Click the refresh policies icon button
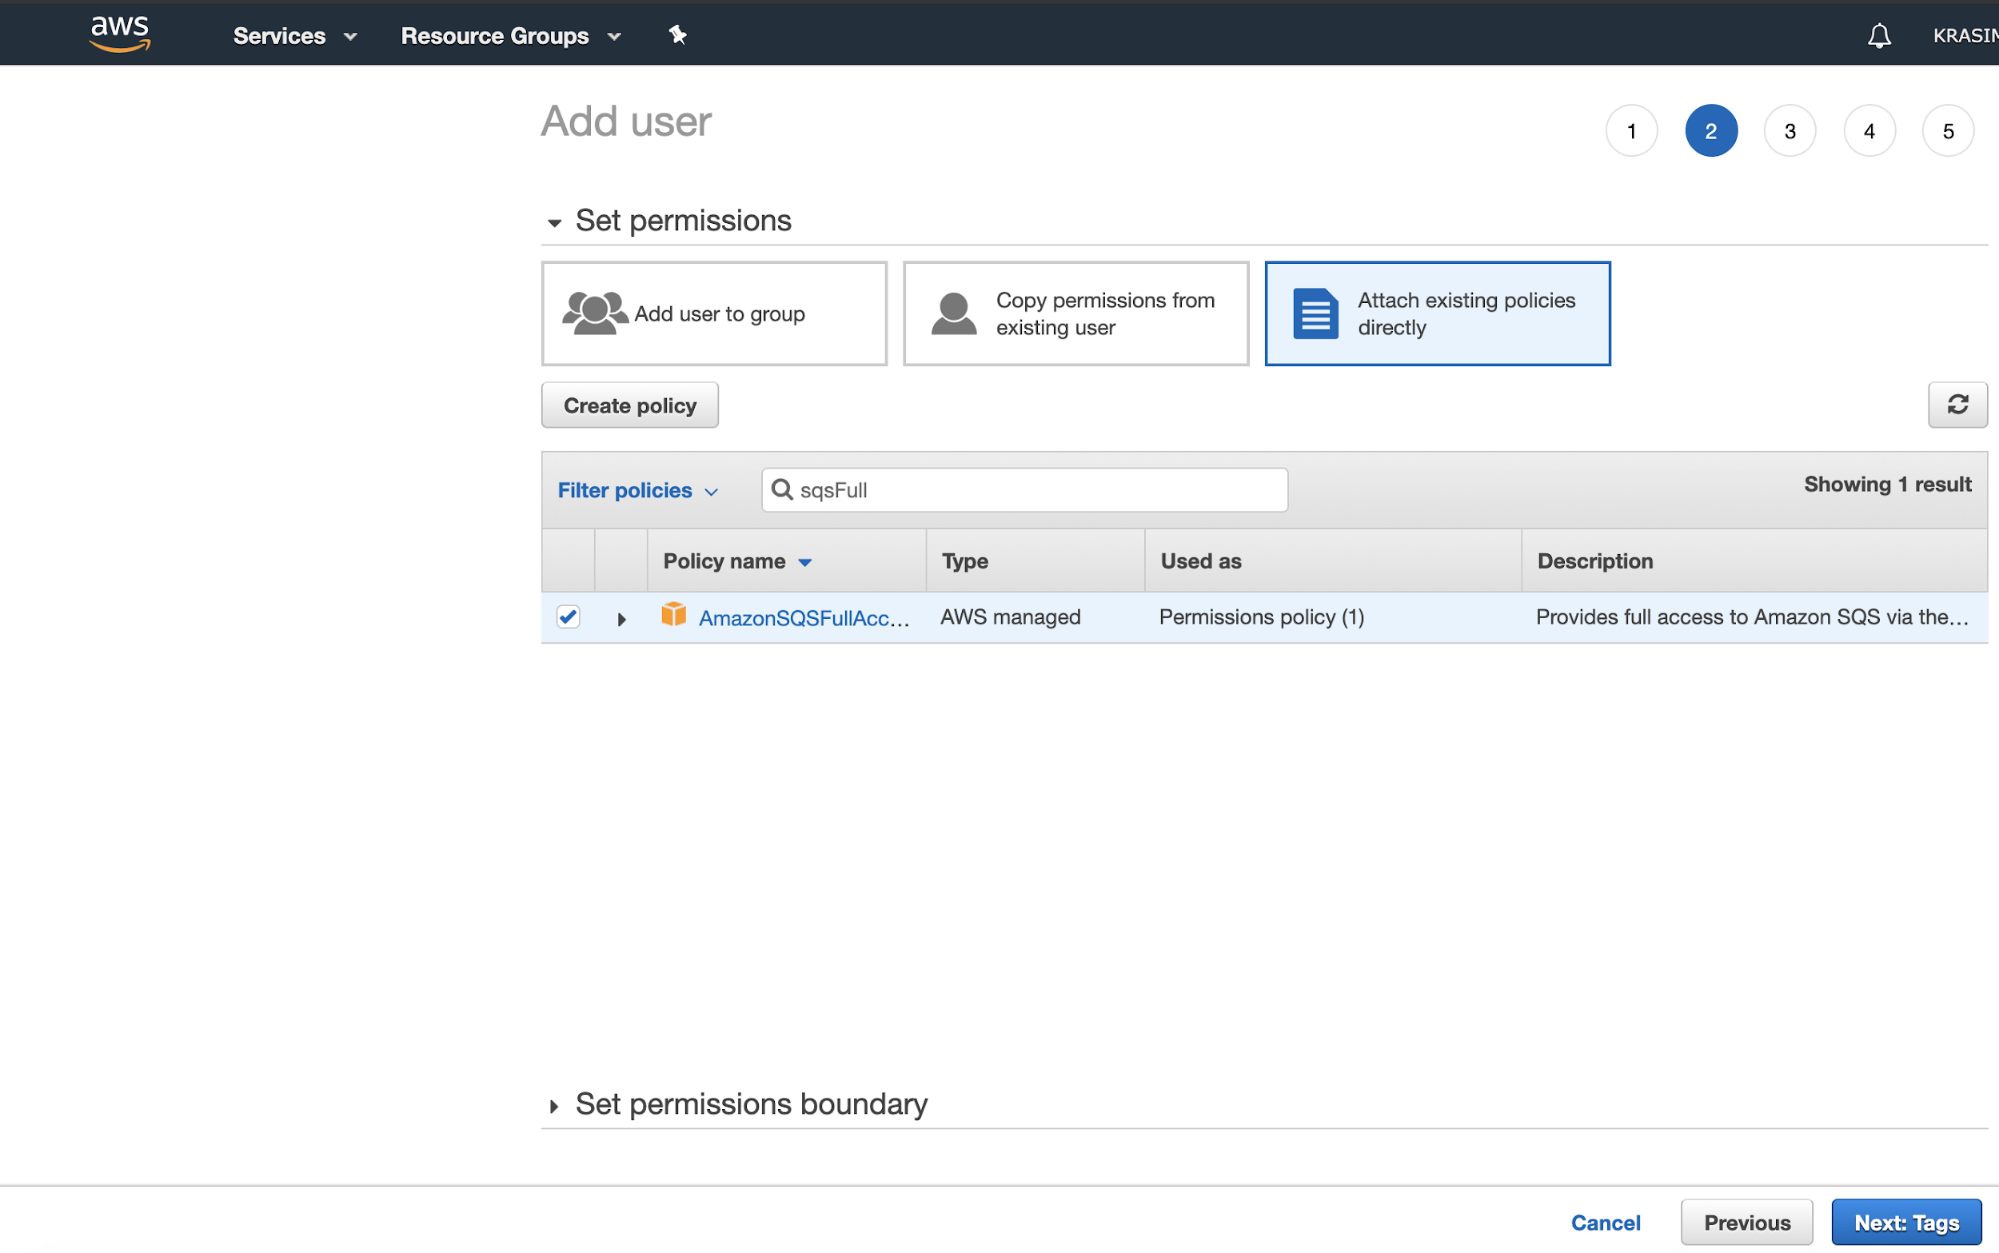 [1957, 404]
